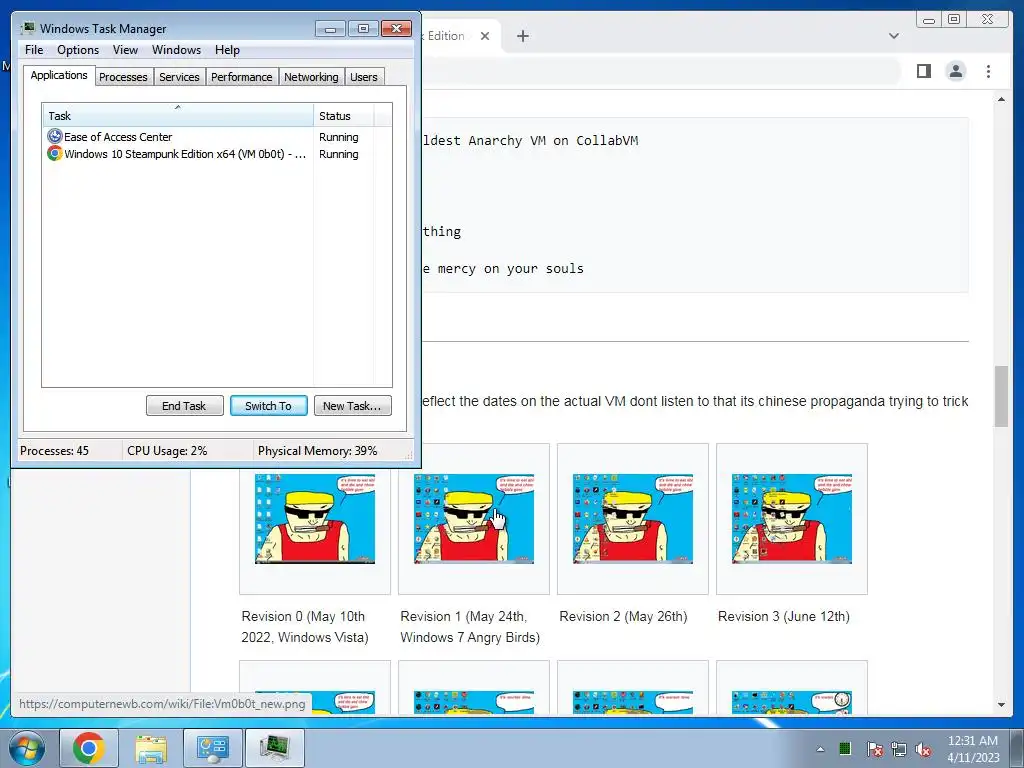Select the Applications tab
This screenshot has height=768, width=1024.
59,75
